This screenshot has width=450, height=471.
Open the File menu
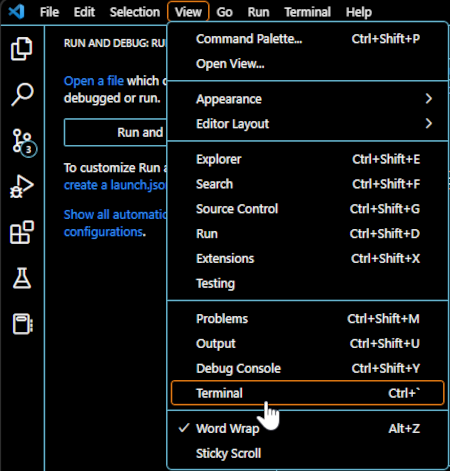coord(49,12)
